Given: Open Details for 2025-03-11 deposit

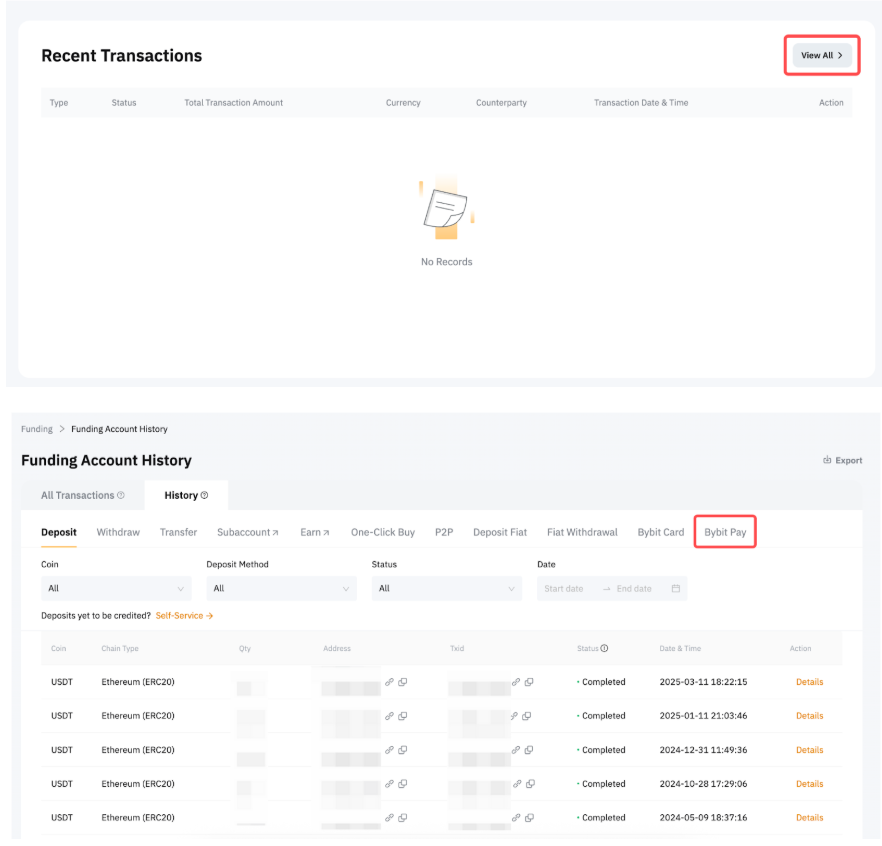Looking at the screenshot, I should pos(809,682).
